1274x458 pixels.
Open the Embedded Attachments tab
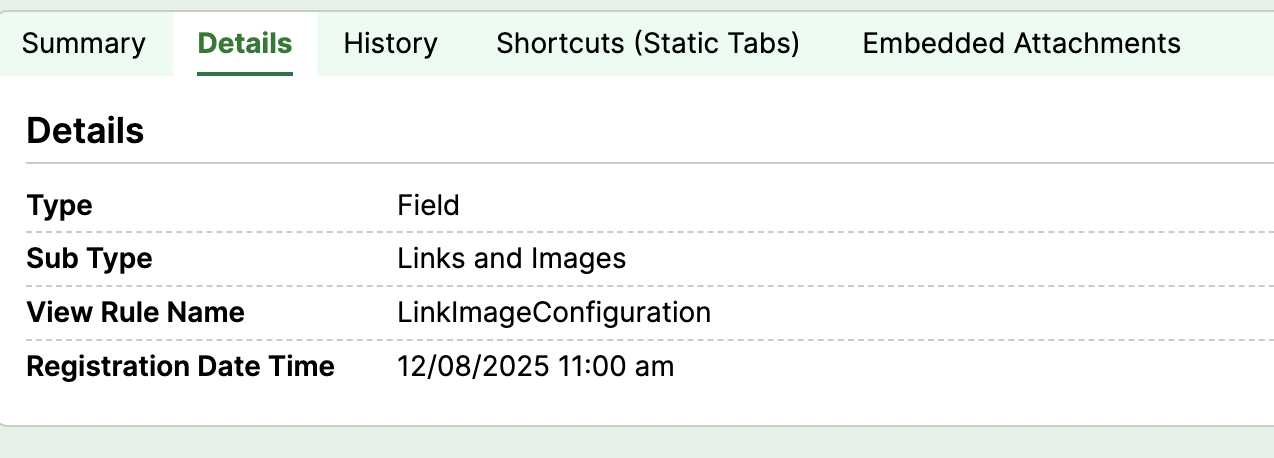click(x=1021, y=44)
